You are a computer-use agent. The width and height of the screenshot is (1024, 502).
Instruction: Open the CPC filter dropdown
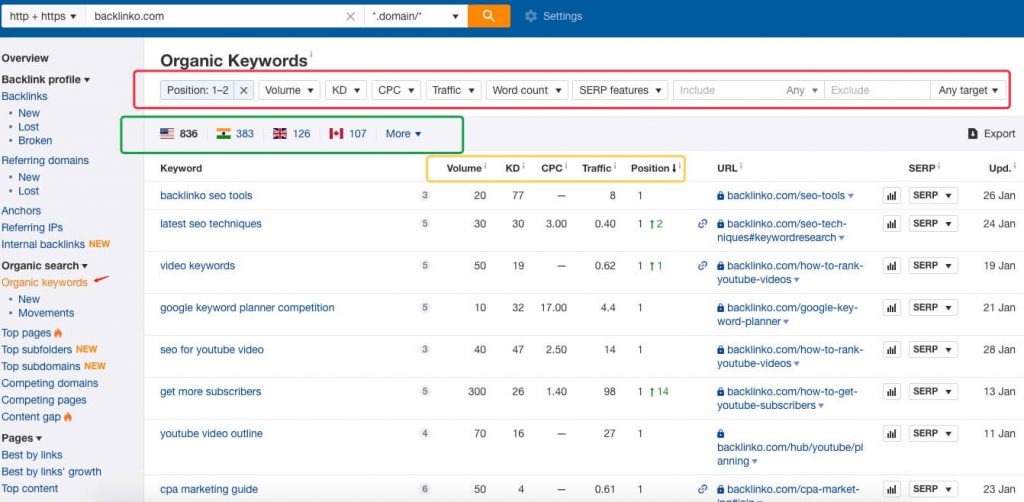(396, 90)
